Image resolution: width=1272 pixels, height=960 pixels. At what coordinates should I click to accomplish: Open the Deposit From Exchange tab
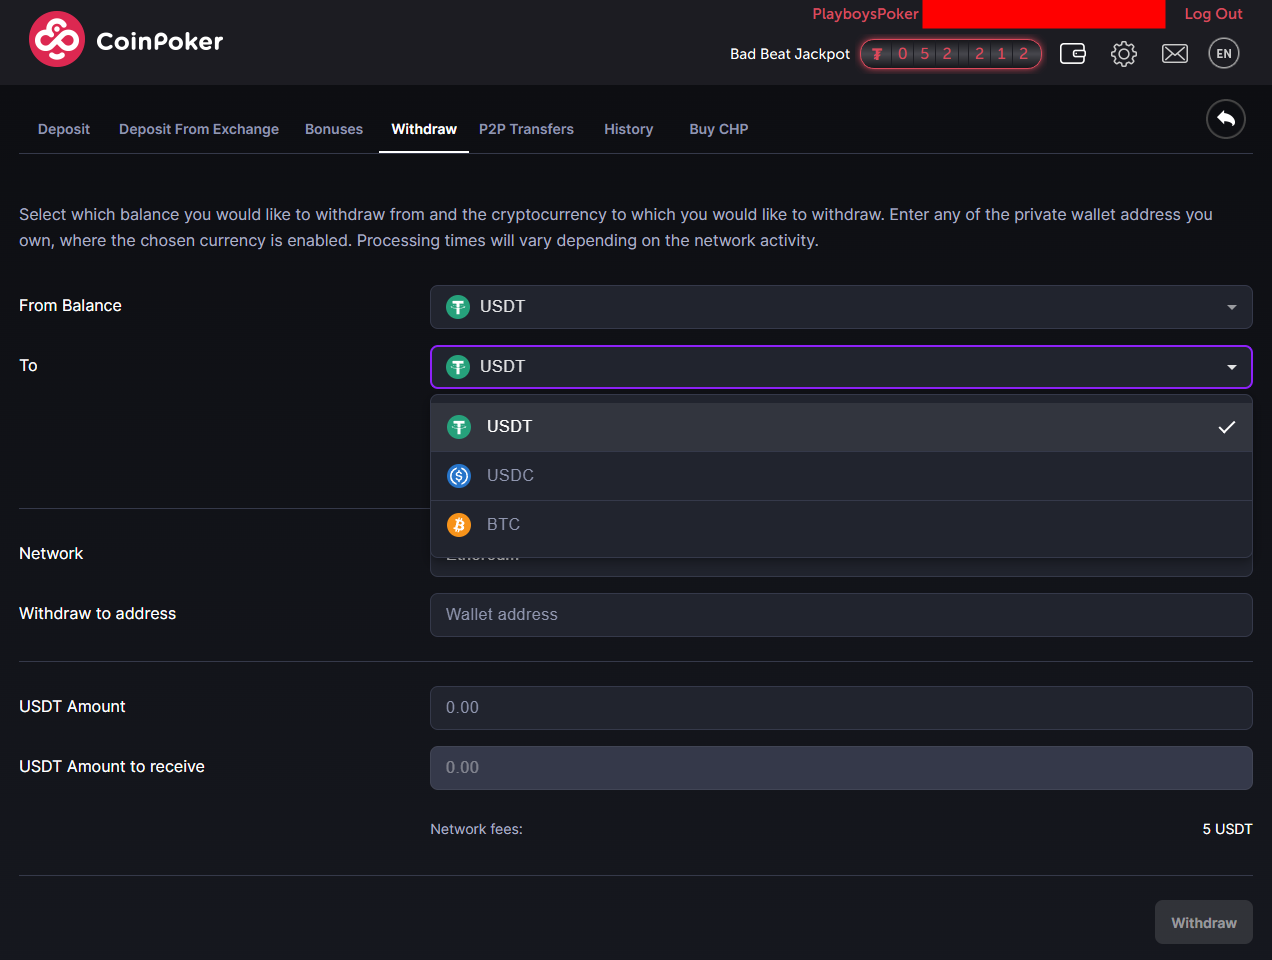tap(199, 129)
